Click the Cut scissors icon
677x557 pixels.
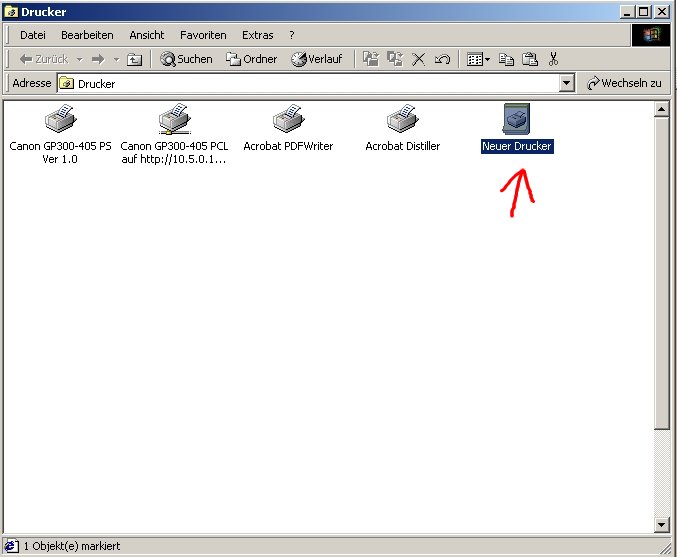pyautogui.click(x=553, y=59)
